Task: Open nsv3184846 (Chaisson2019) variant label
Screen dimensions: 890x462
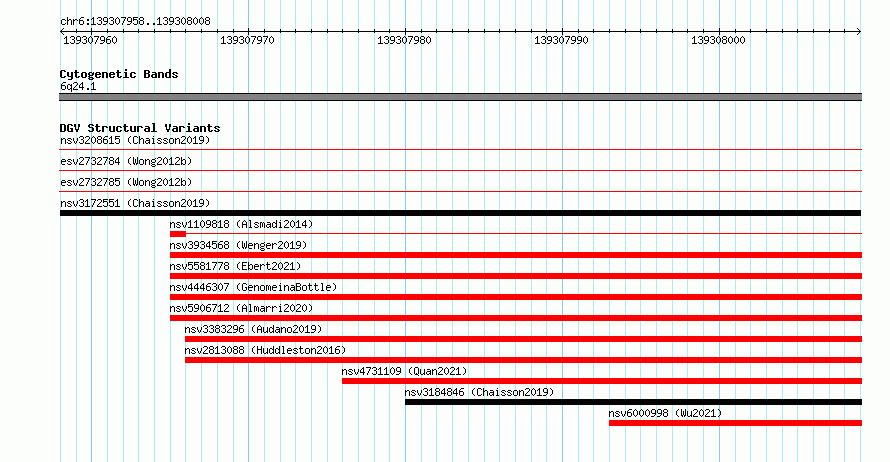Action: click(x=479, y=392)
